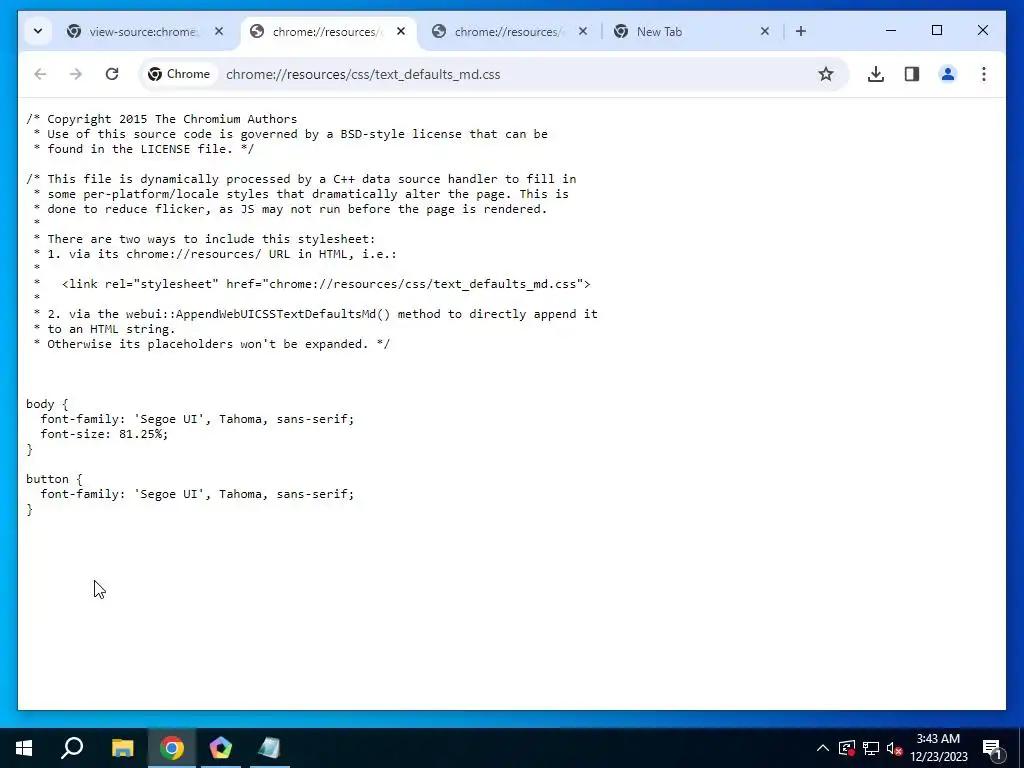The height and width of the screenshot is (768, 1024).
Task: Click the notepad-style app taskbar icon
Action: tap(270, 748)
